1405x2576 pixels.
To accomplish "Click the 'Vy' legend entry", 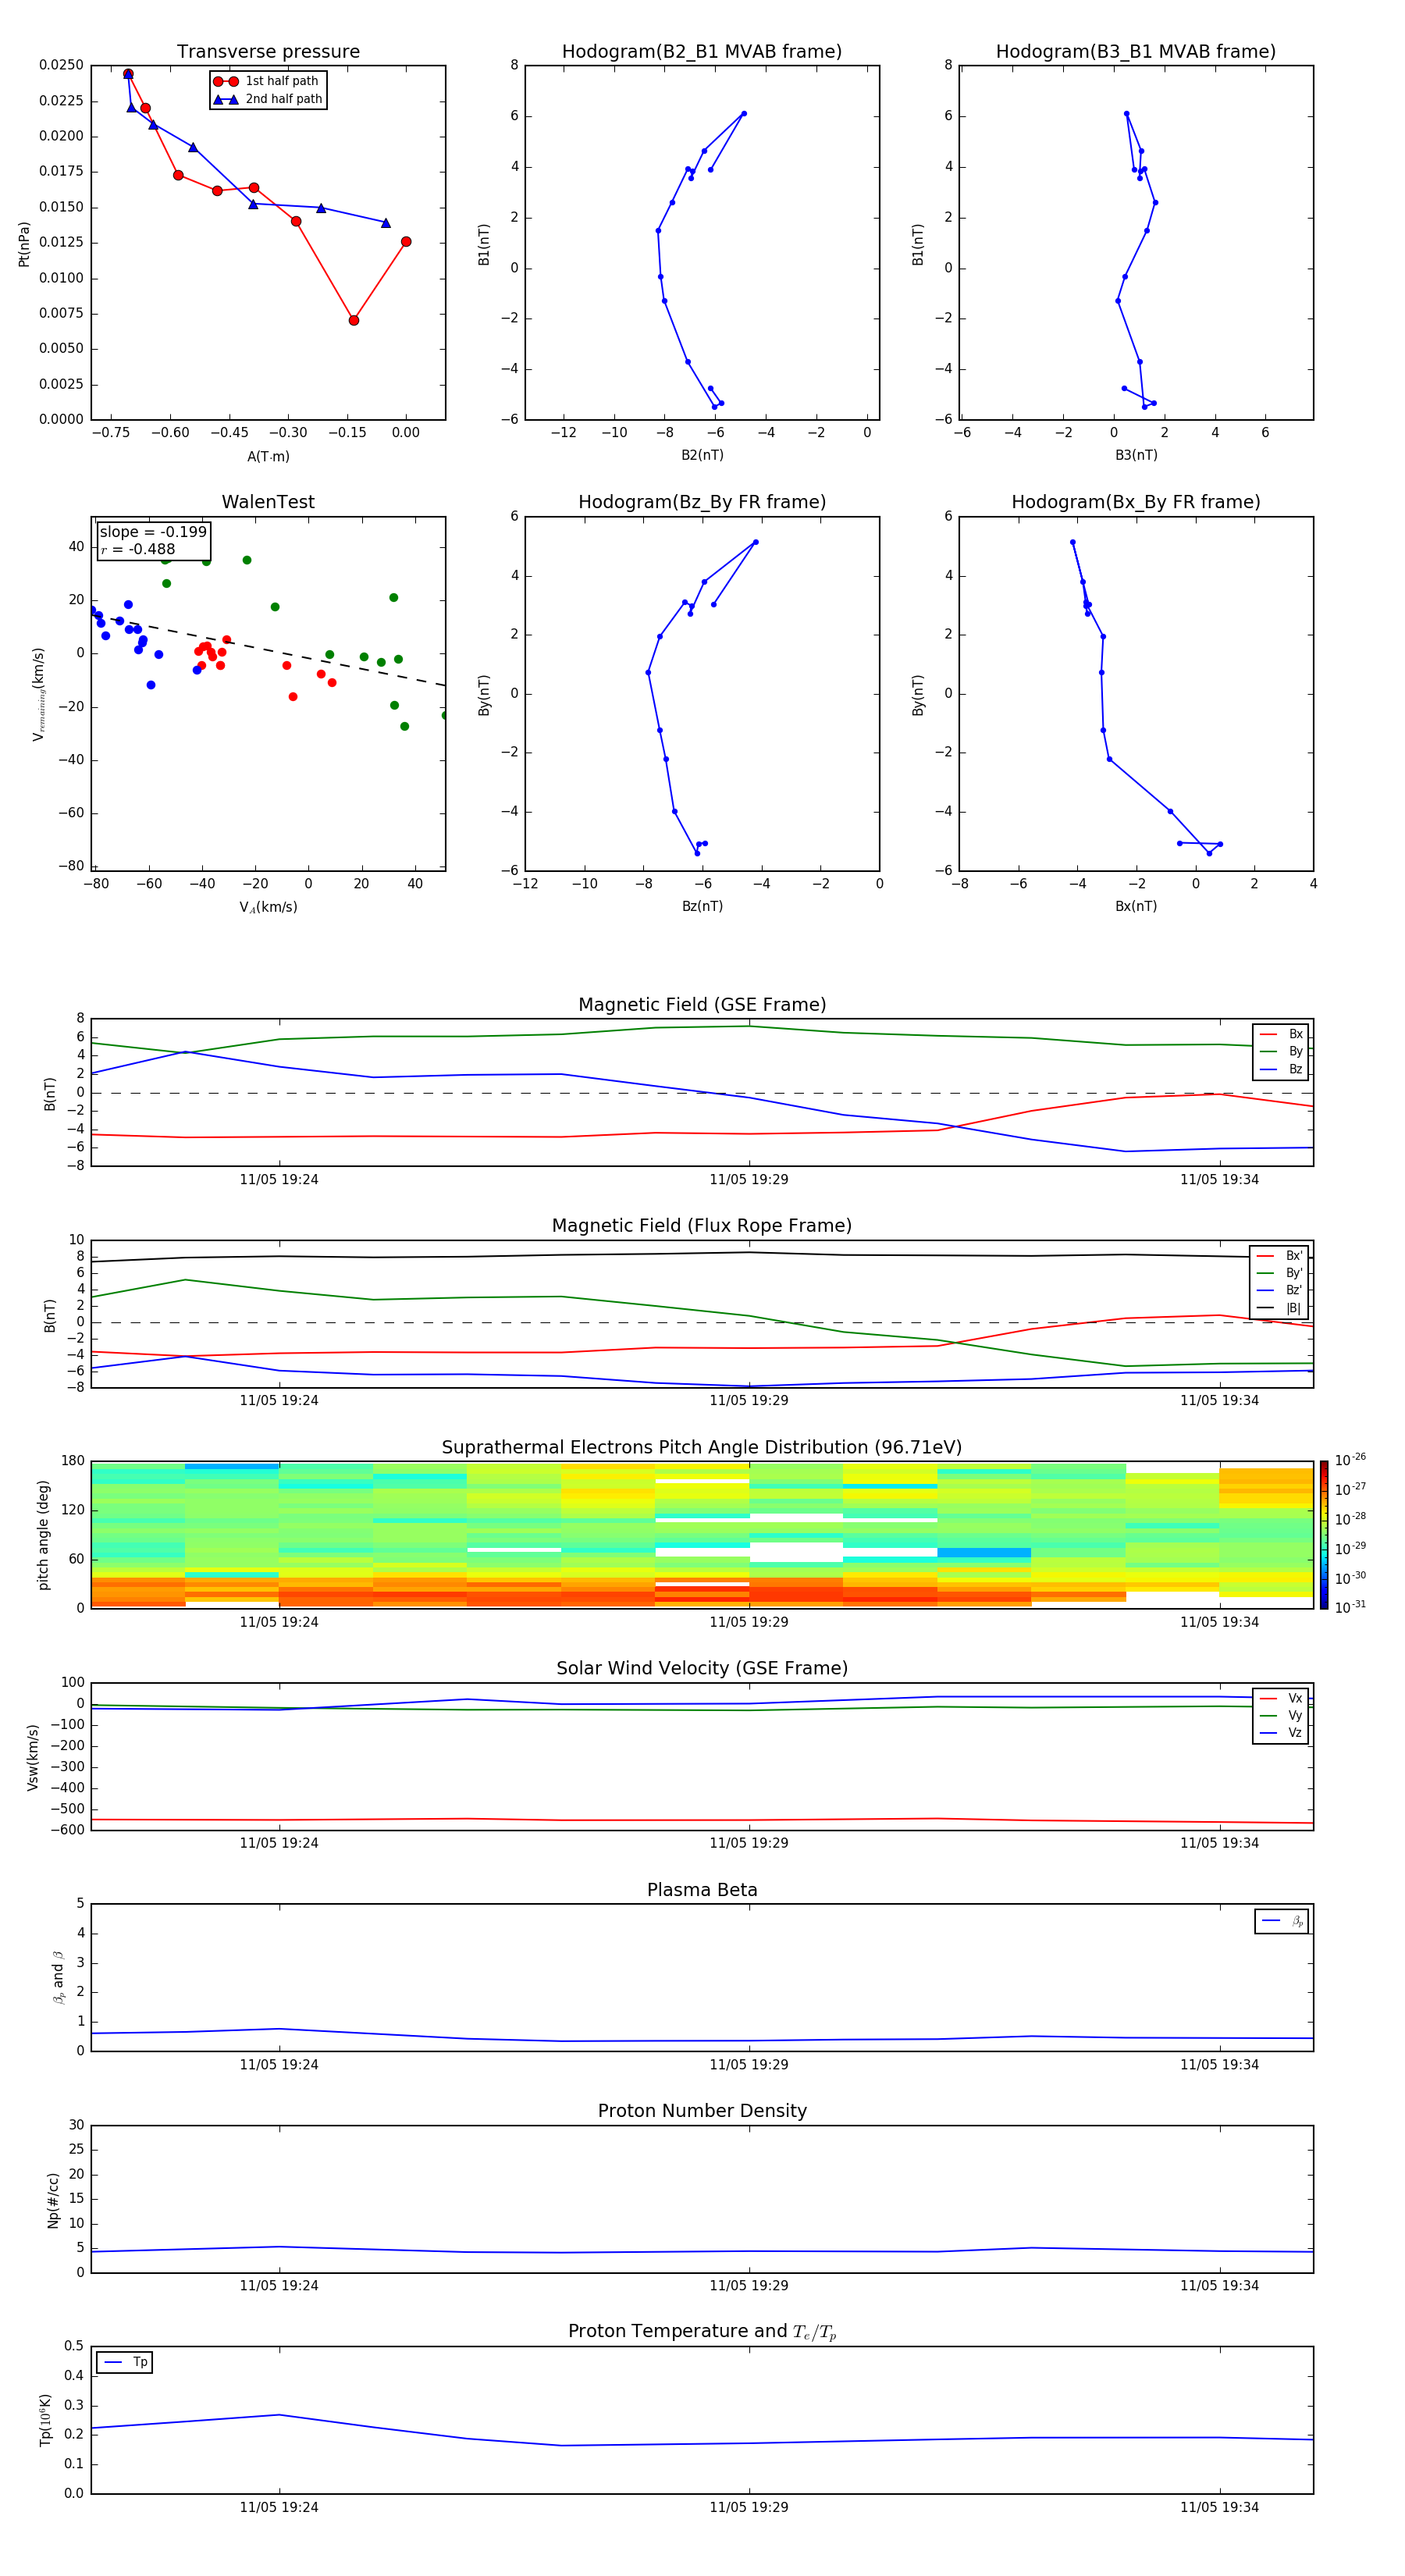I will 1281,1715.
